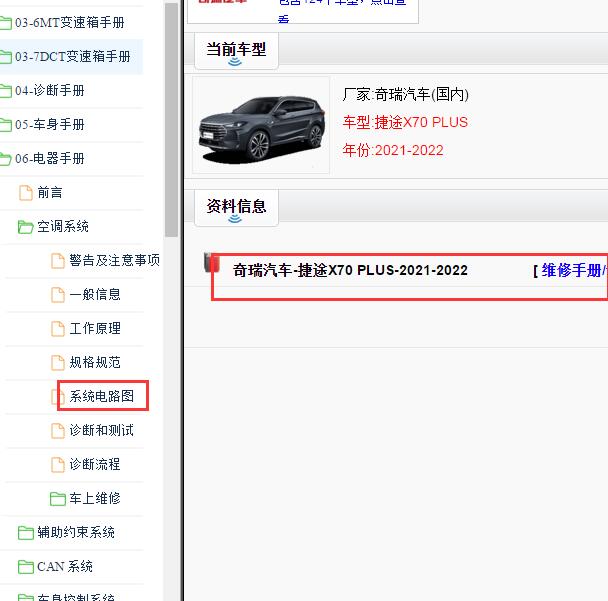
Task: Click folder icon beside 03-7DCT变速箱手册
Action: pos(5,57)
